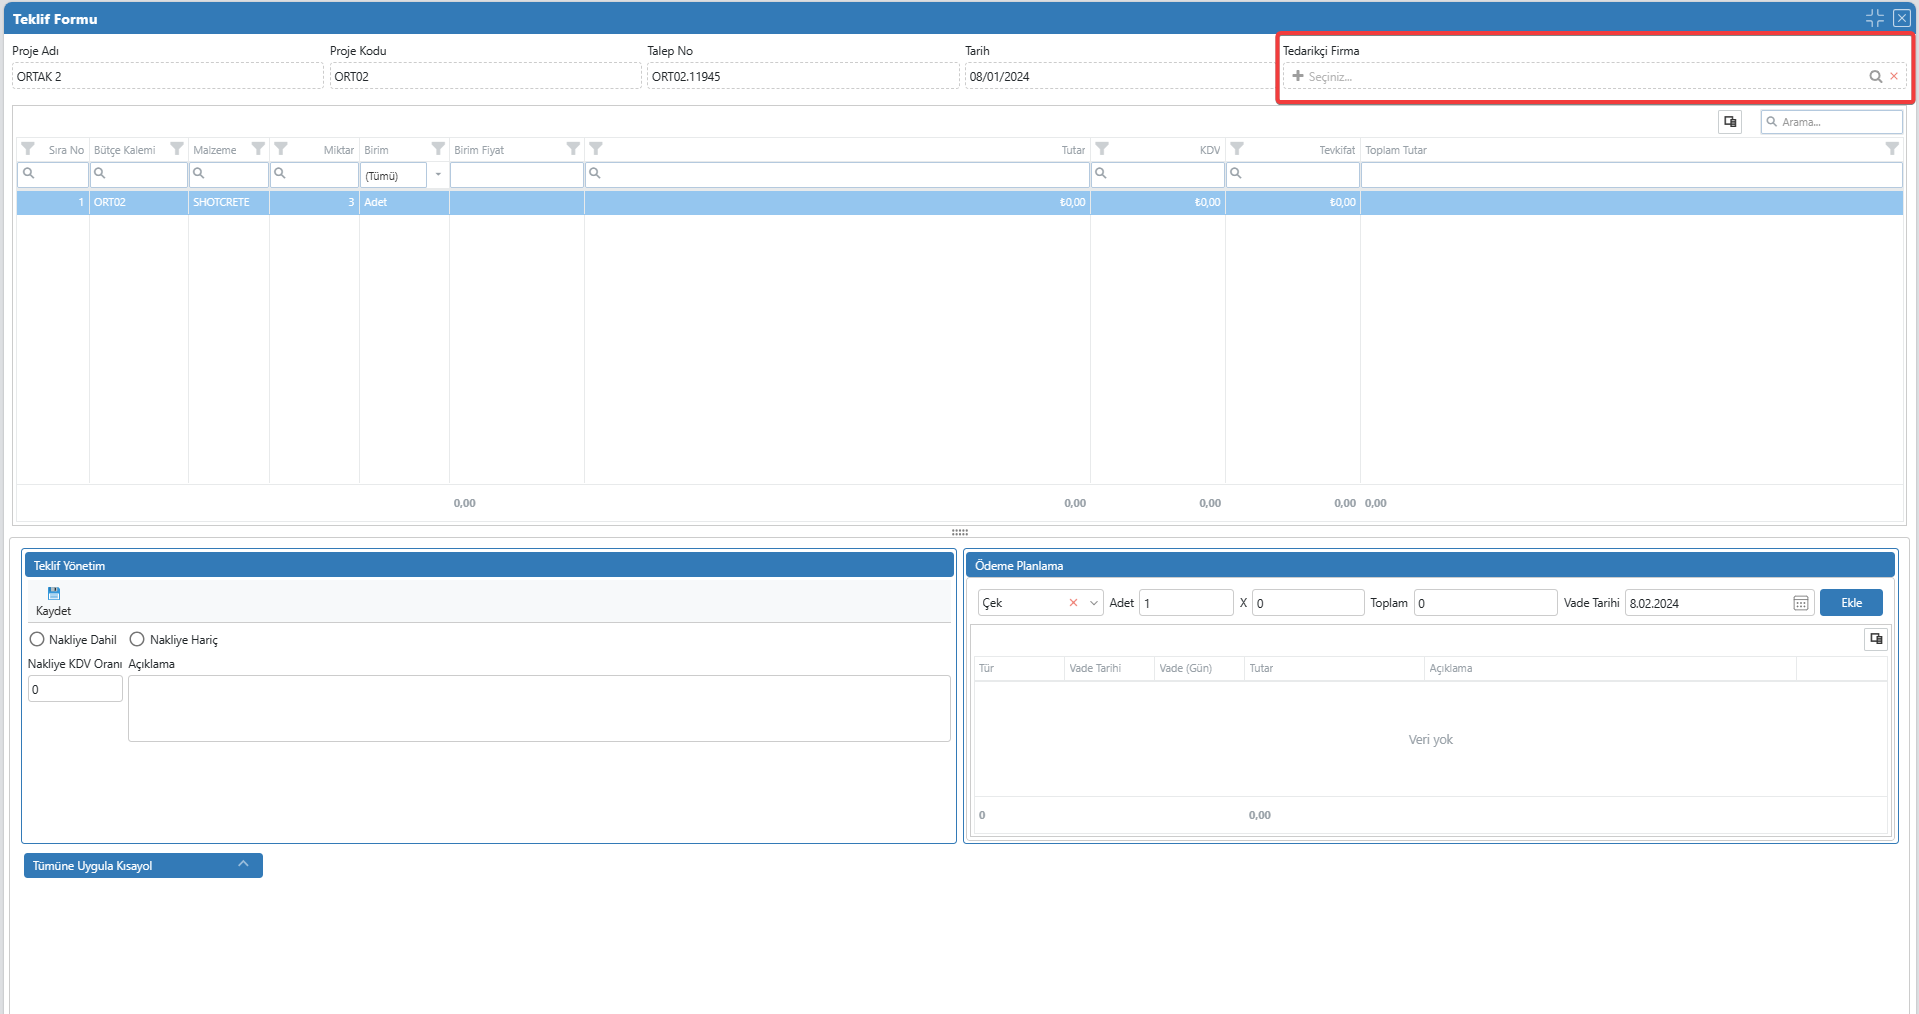Select Nakliye Hariç radio button

pos(137,640)
